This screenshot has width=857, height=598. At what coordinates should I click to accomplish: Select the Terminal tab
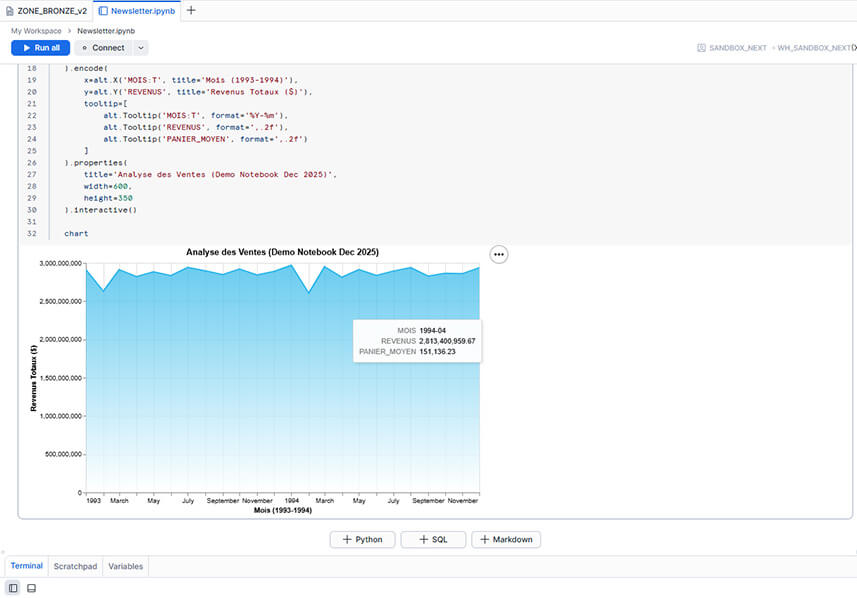coord(26,566)
